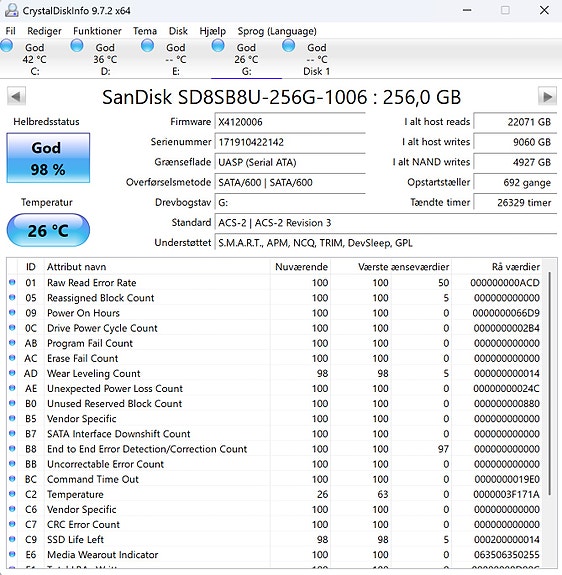Click status dot for Raw Read Error Rate

(x=12, y=282)
